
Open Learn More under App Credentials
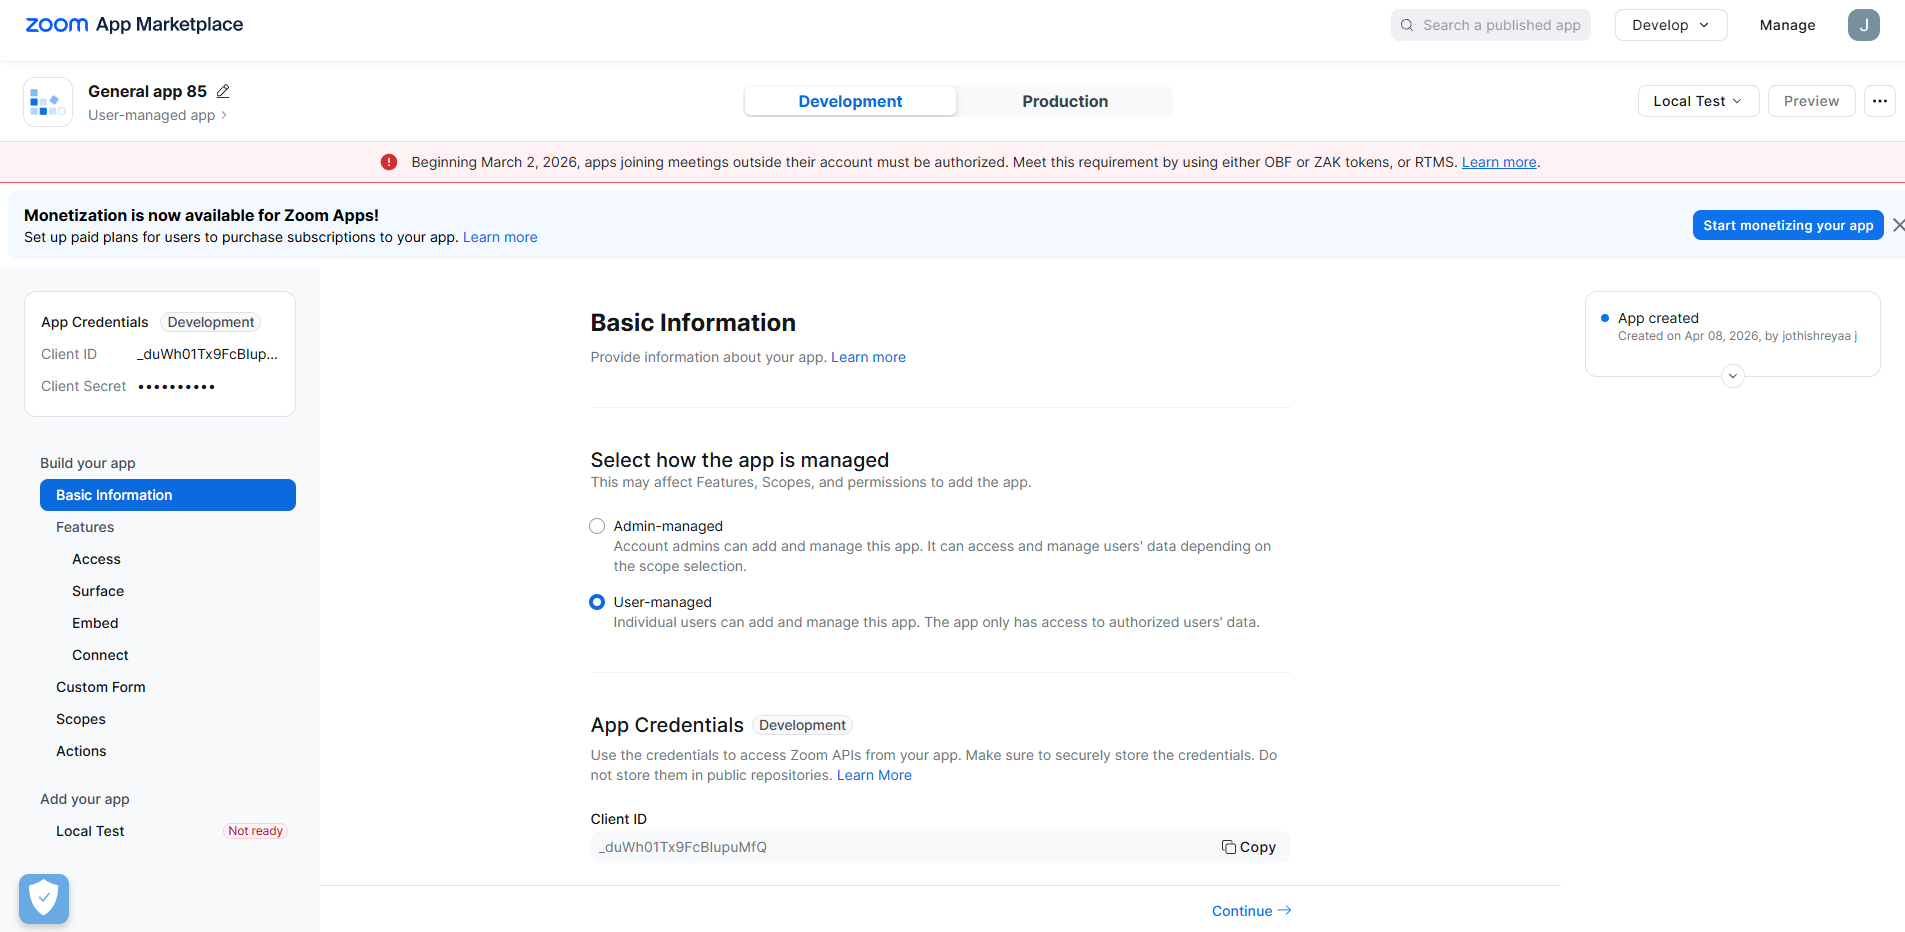pos(874,775)
